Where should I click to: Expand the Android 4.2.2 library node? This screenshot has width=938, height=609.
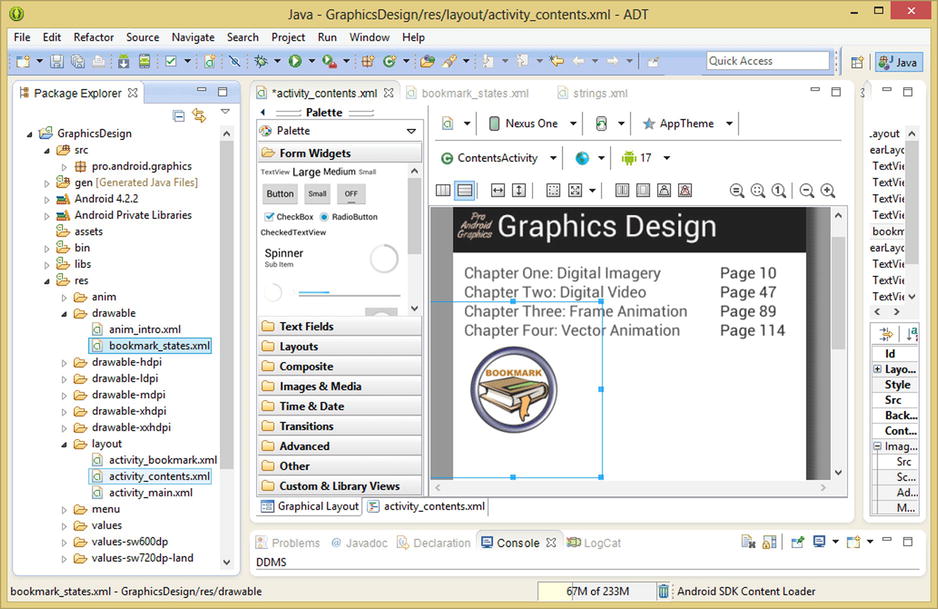tap(47, 199)
